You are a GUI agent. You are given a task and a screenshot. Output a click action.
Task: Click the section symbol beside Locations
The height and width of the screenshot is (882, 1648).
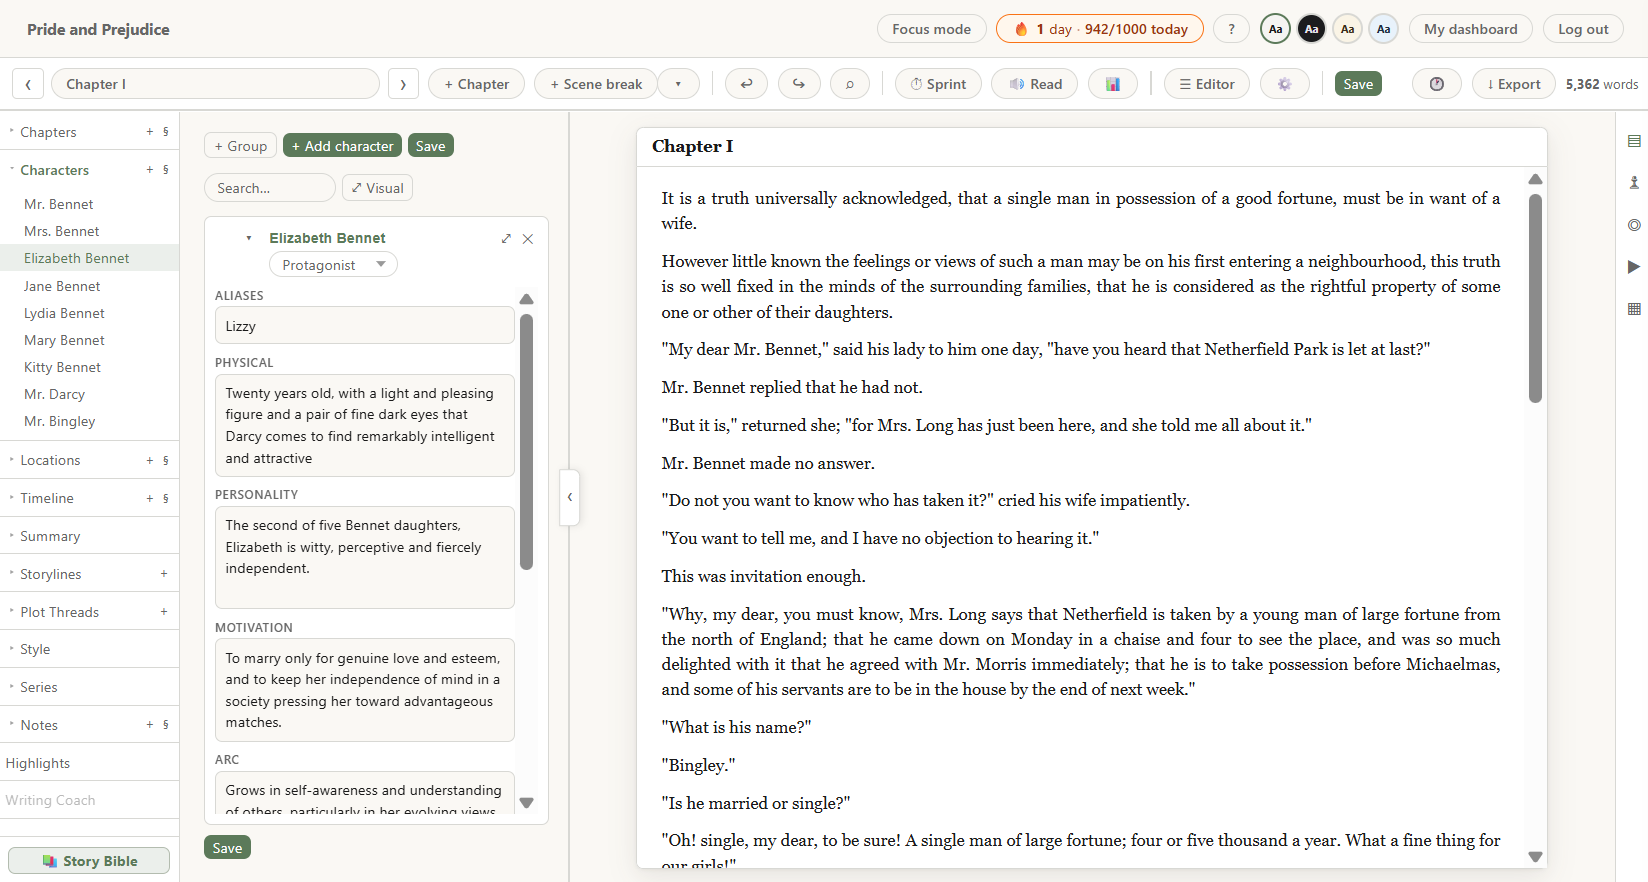(x=166, y=460)
